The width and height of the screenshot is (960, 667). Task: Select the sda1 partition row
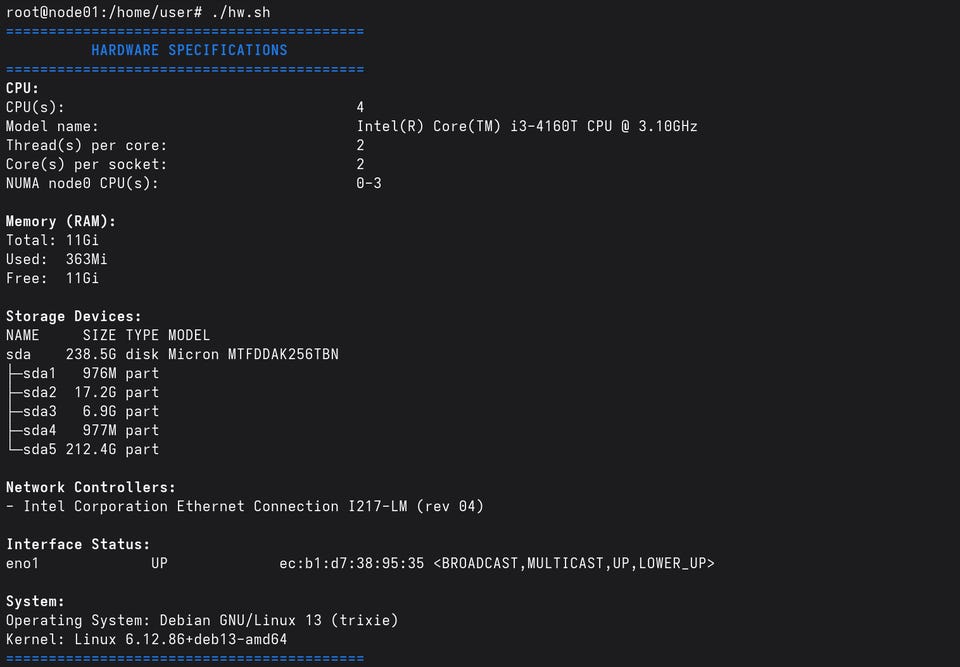point(83,373)
